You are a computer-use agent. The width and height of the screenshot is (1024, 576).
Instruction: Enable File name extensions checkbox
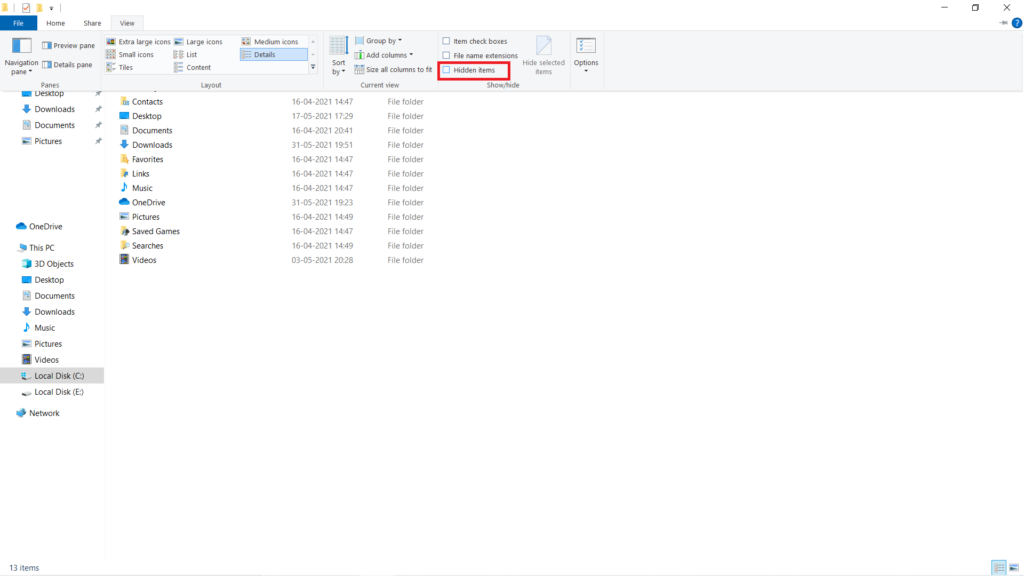447,56
